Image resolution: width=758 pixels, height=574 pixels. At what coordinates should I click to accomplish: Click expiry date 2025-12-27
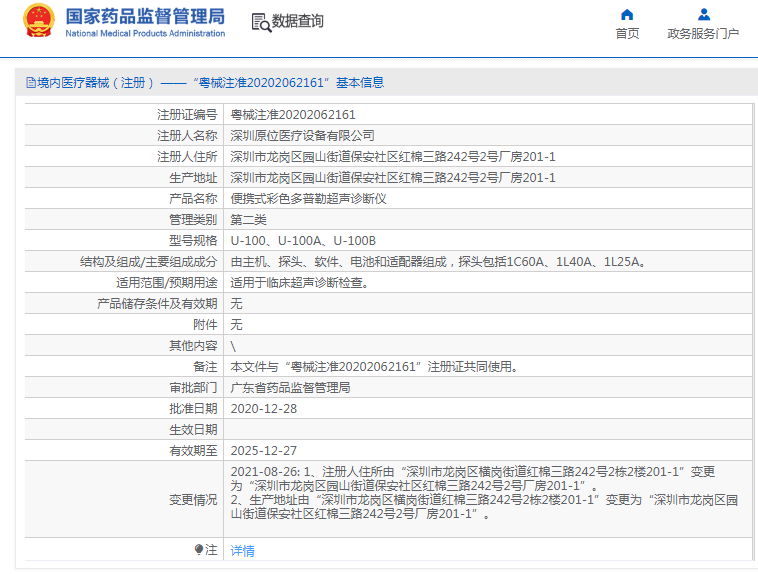(264, 451)
